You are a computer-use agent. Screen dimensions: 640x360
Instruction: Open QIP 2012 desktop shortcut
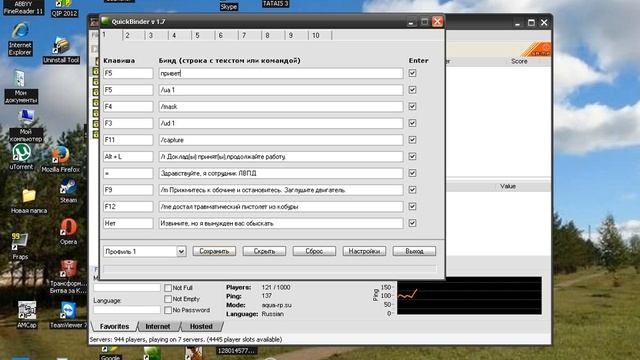coord(64,9)
